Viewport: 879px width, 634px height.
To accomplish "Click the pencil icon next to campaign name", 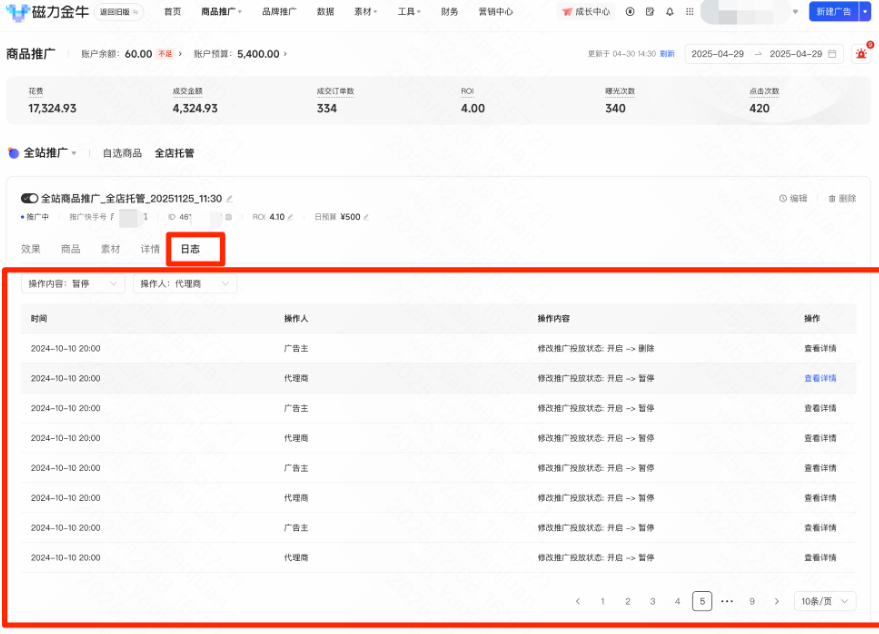I will point(229,198).
